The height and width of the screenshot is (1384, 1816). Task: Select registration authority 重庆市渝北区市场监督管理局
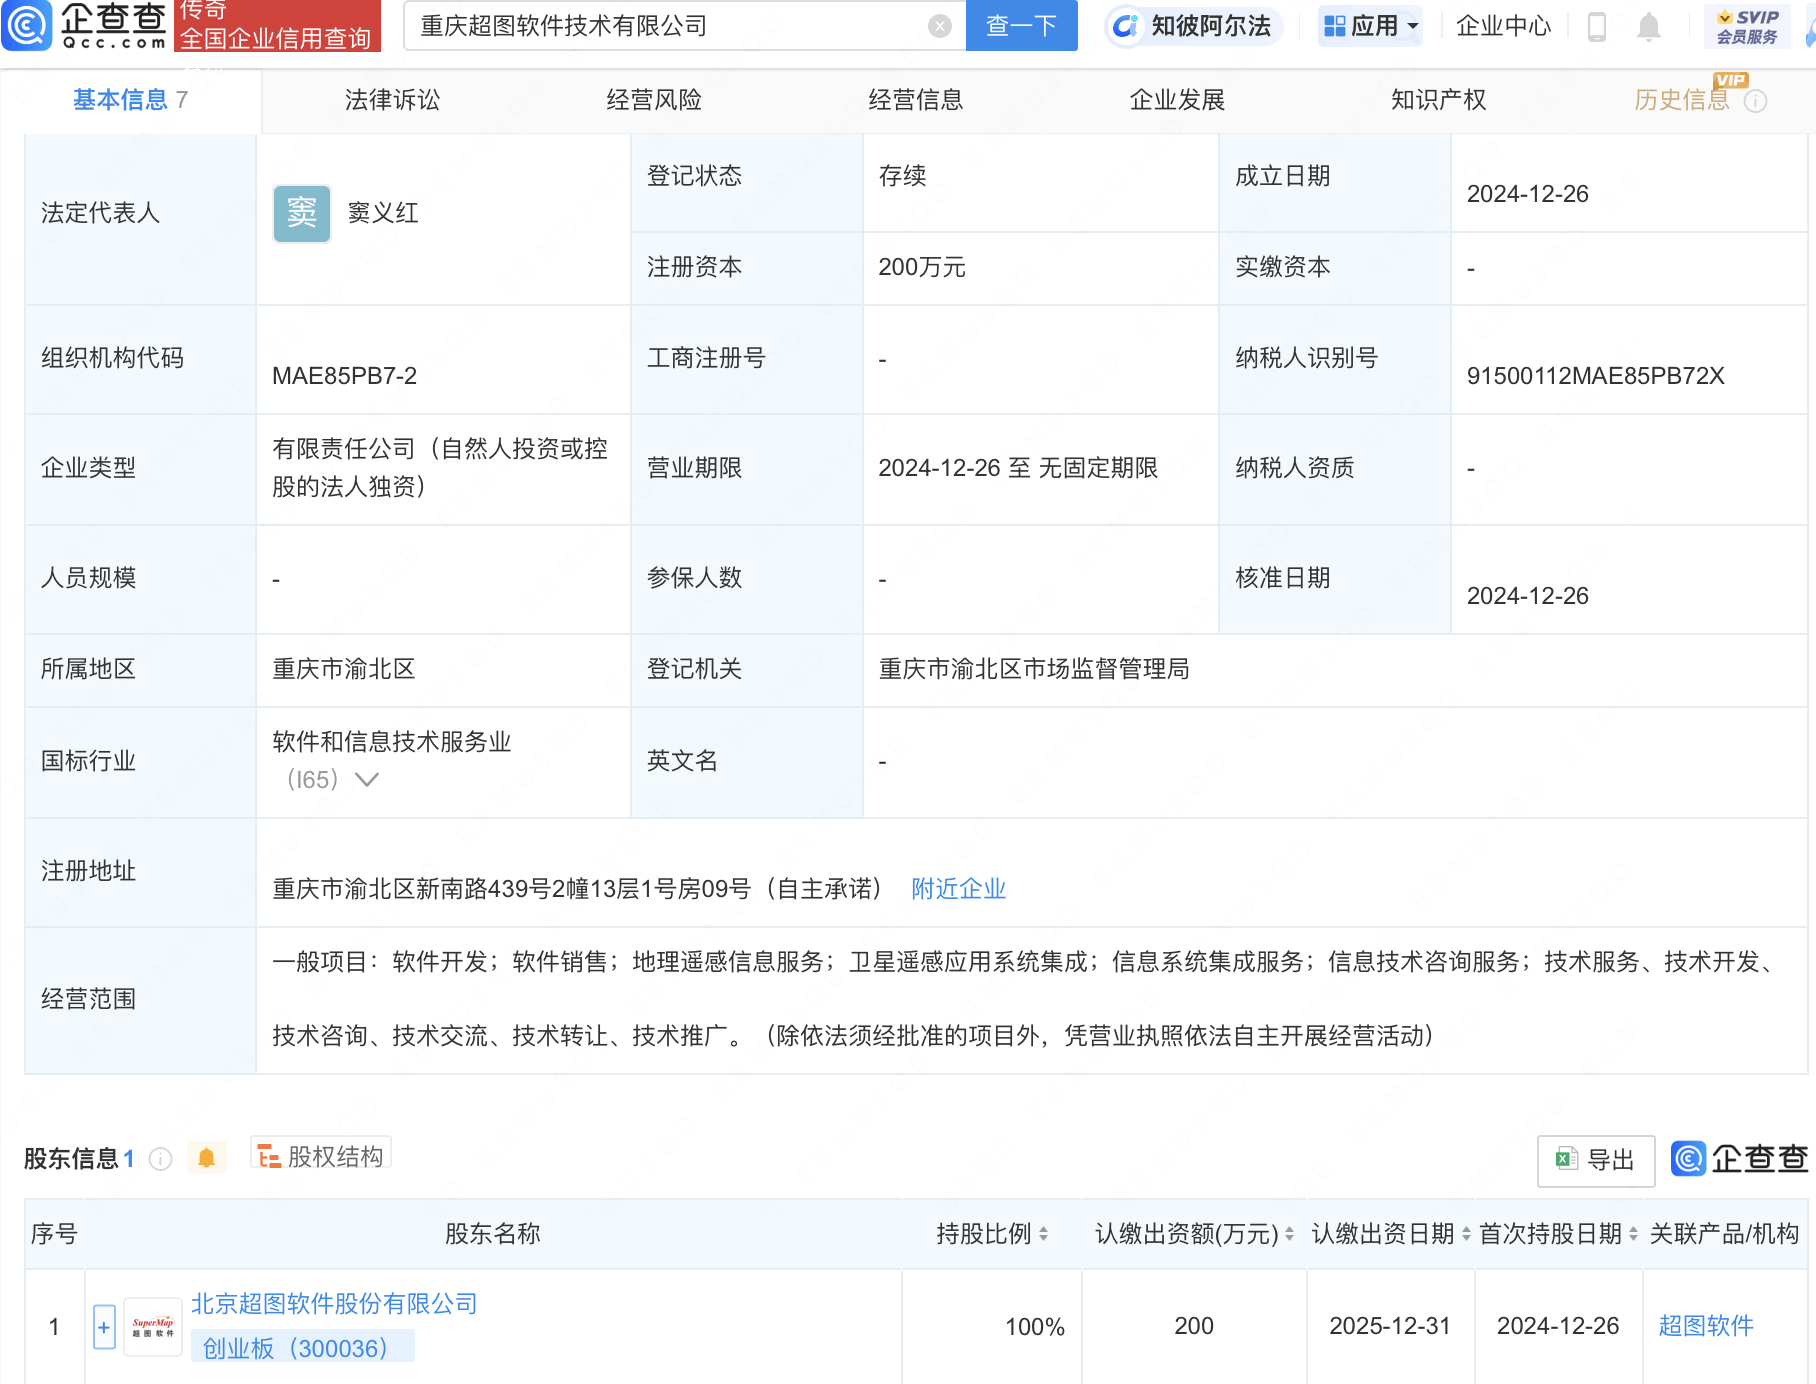tap(1033, 669)
